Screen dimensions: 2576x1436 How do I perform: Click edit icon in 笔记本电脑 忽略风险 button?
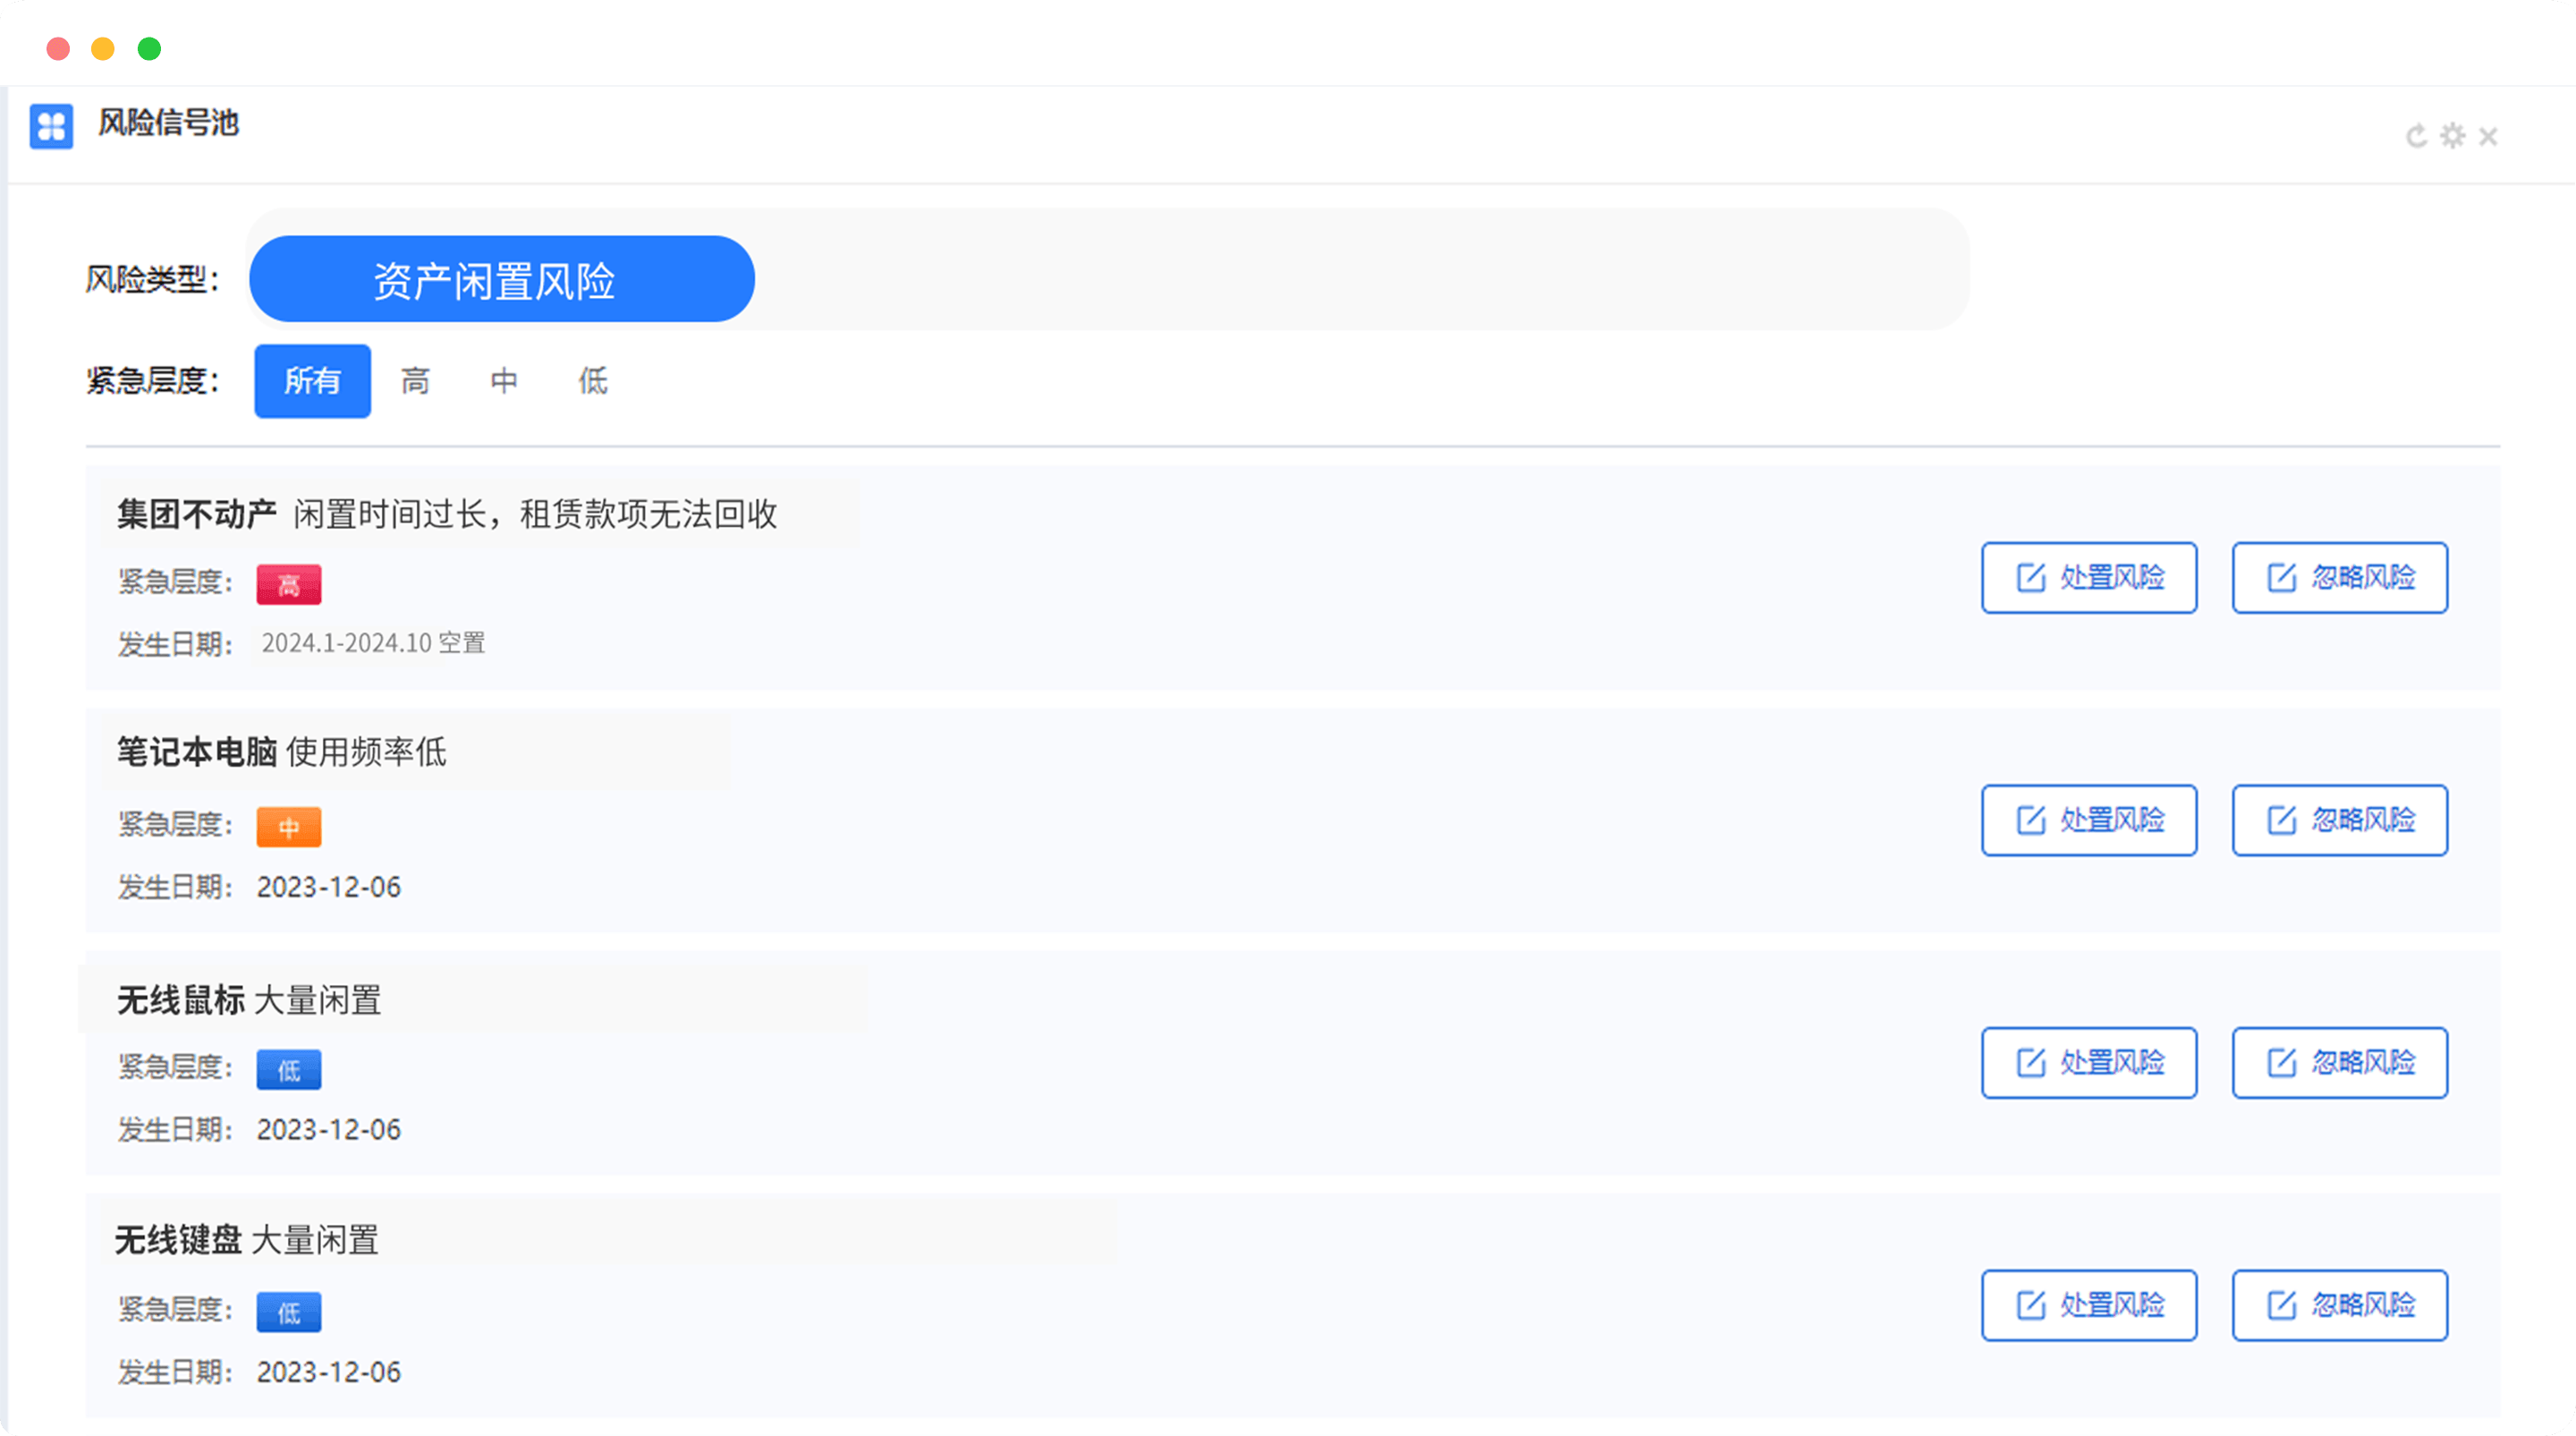[x=2282, y=820]
